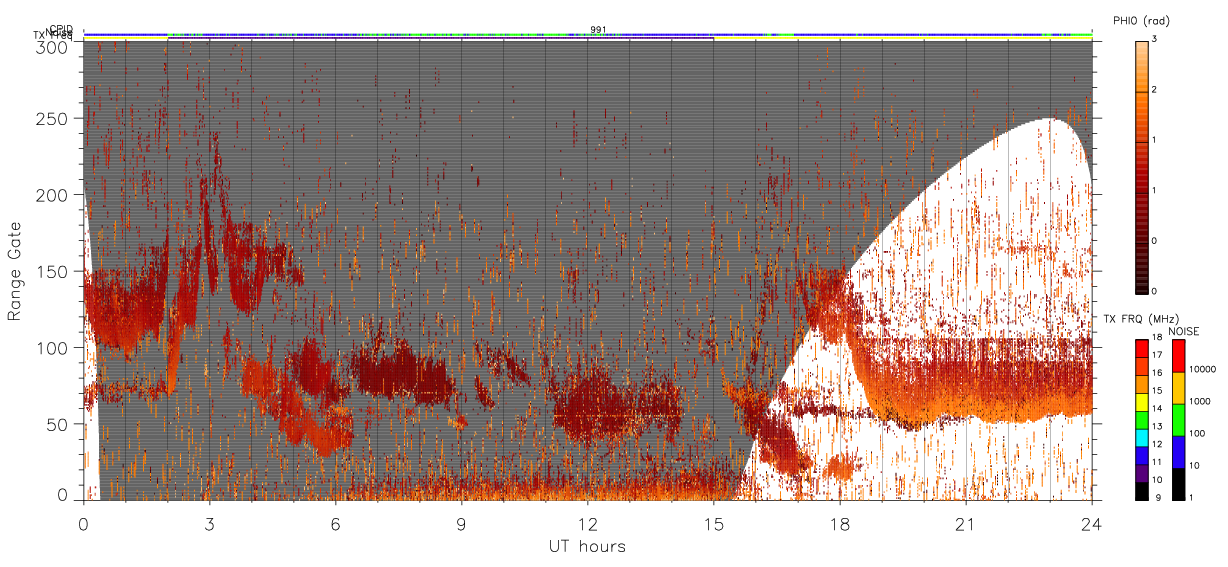The image size is (1228, 567).
Task: Click the CPID label at top left
Action: pos(61,29)
